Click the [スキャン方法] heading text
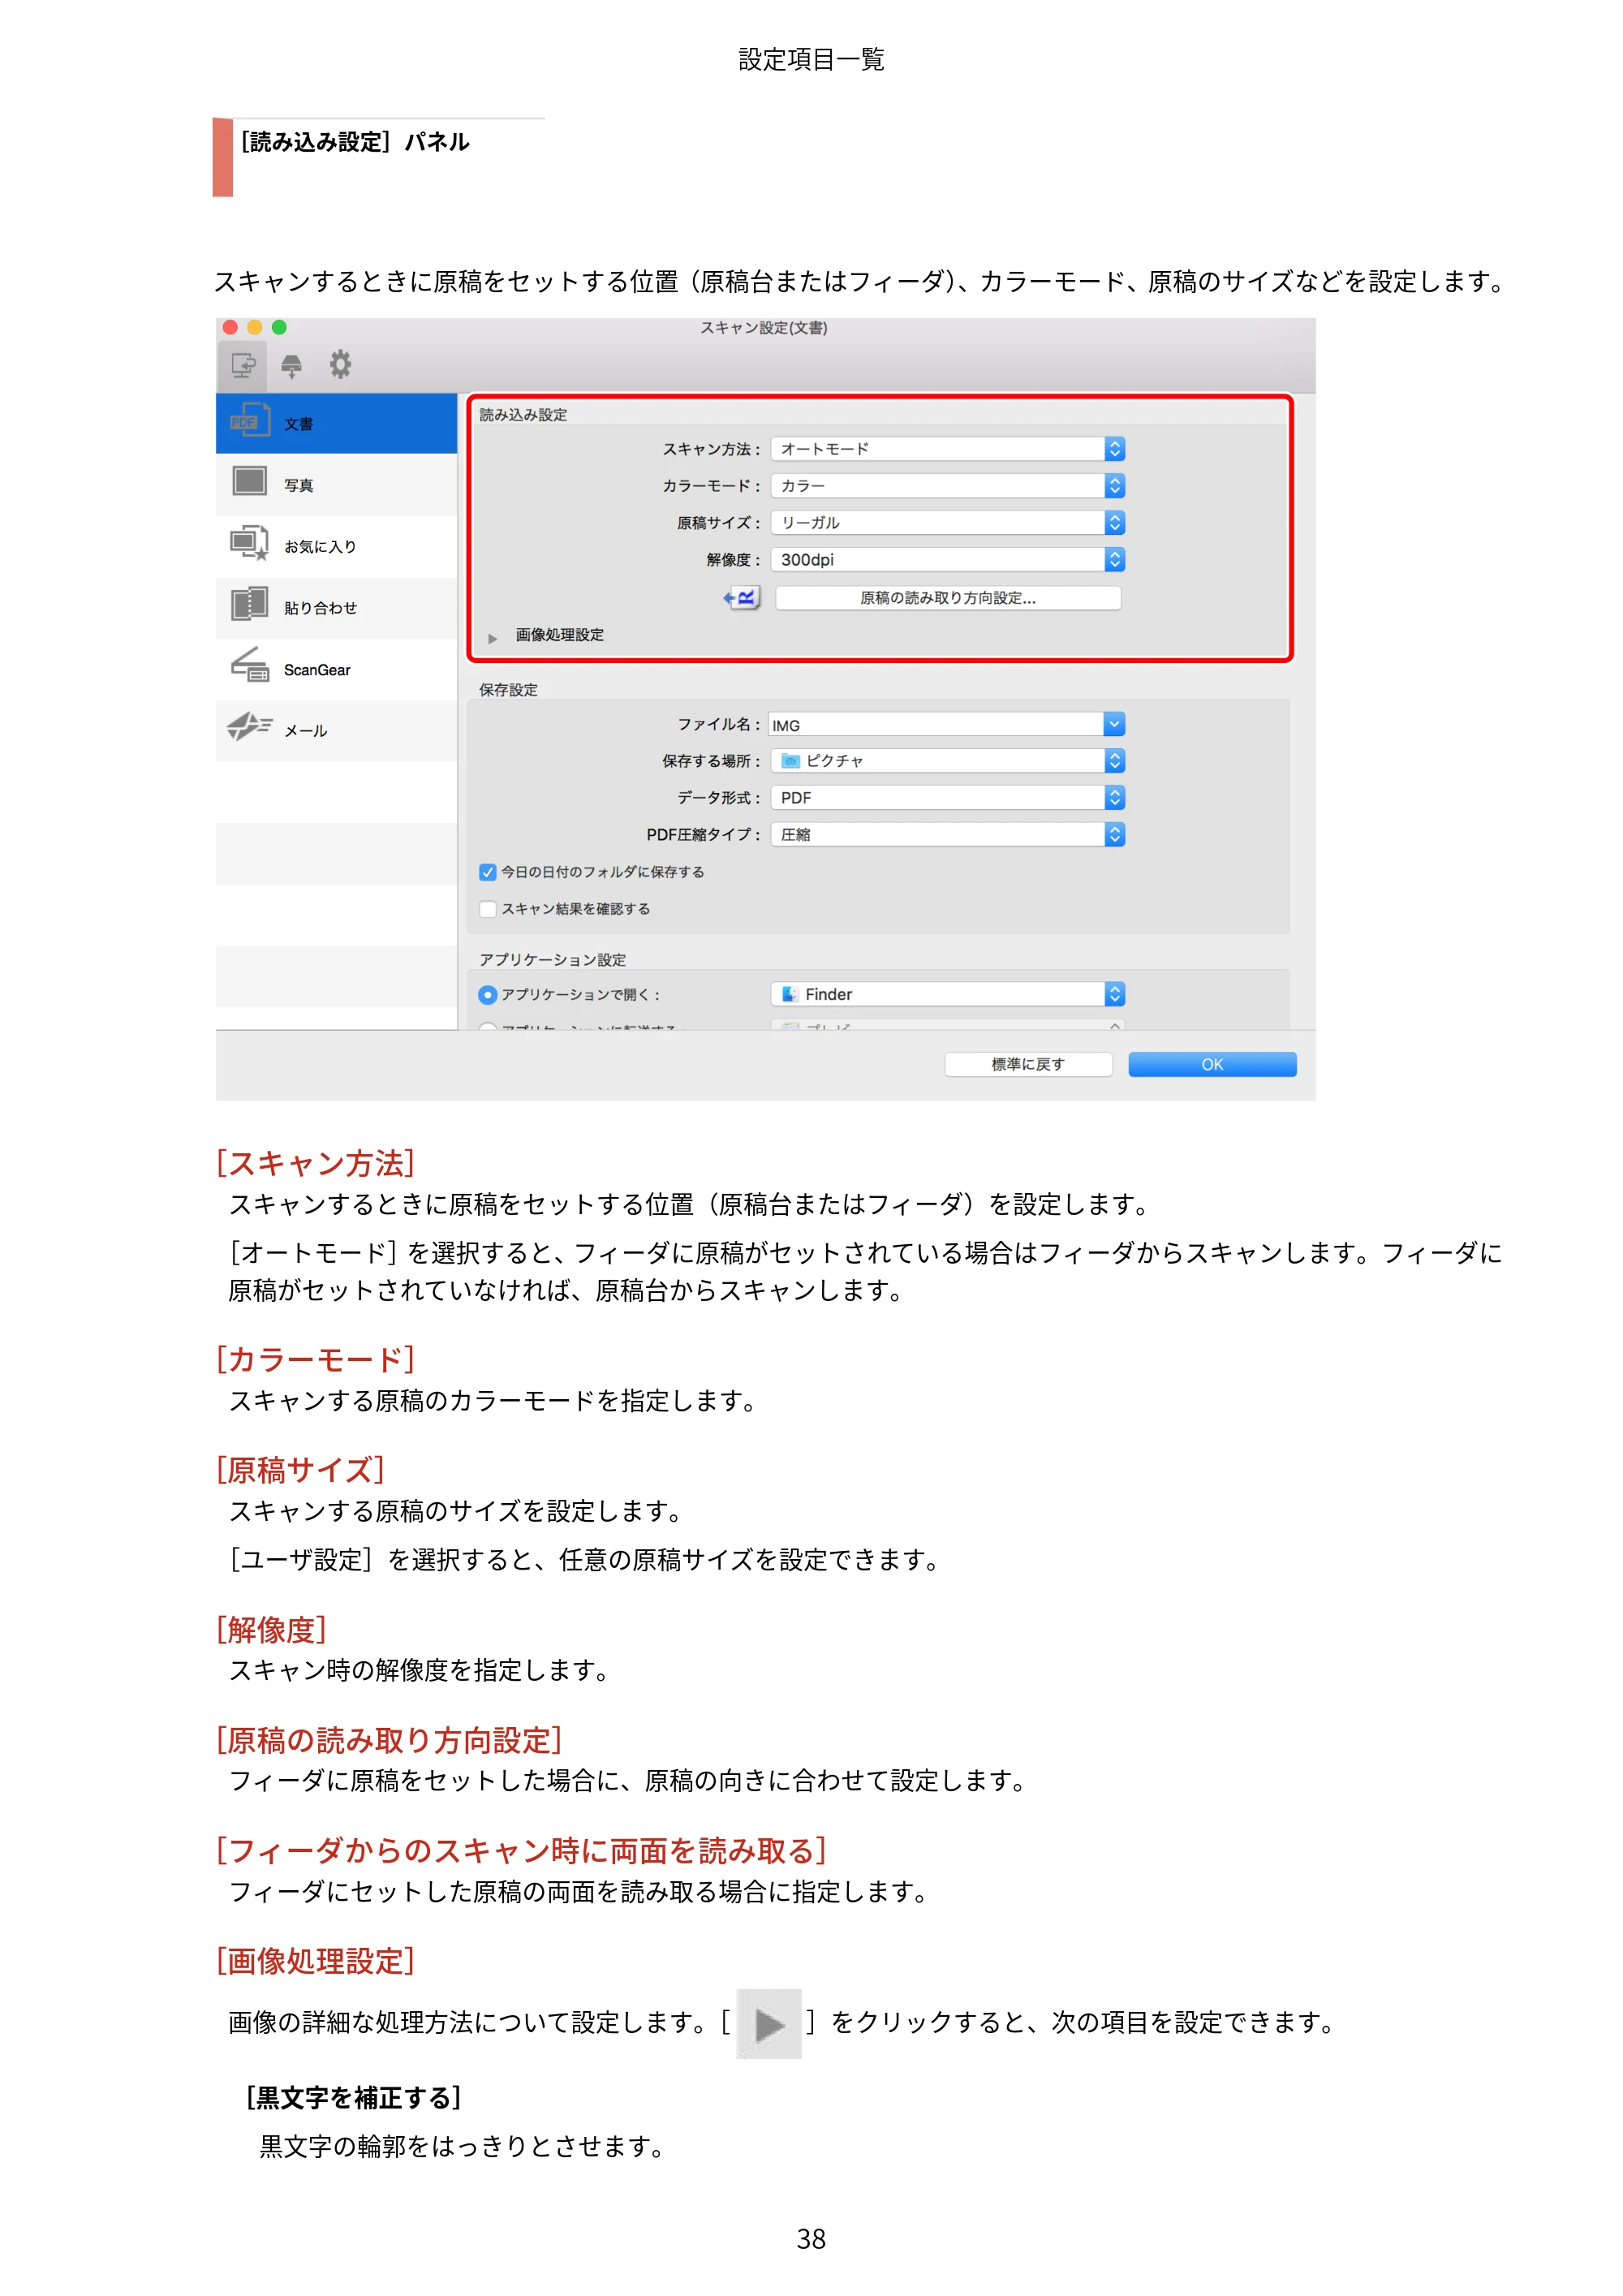Screen dimensions: 1623x2296 point(315,1163)
